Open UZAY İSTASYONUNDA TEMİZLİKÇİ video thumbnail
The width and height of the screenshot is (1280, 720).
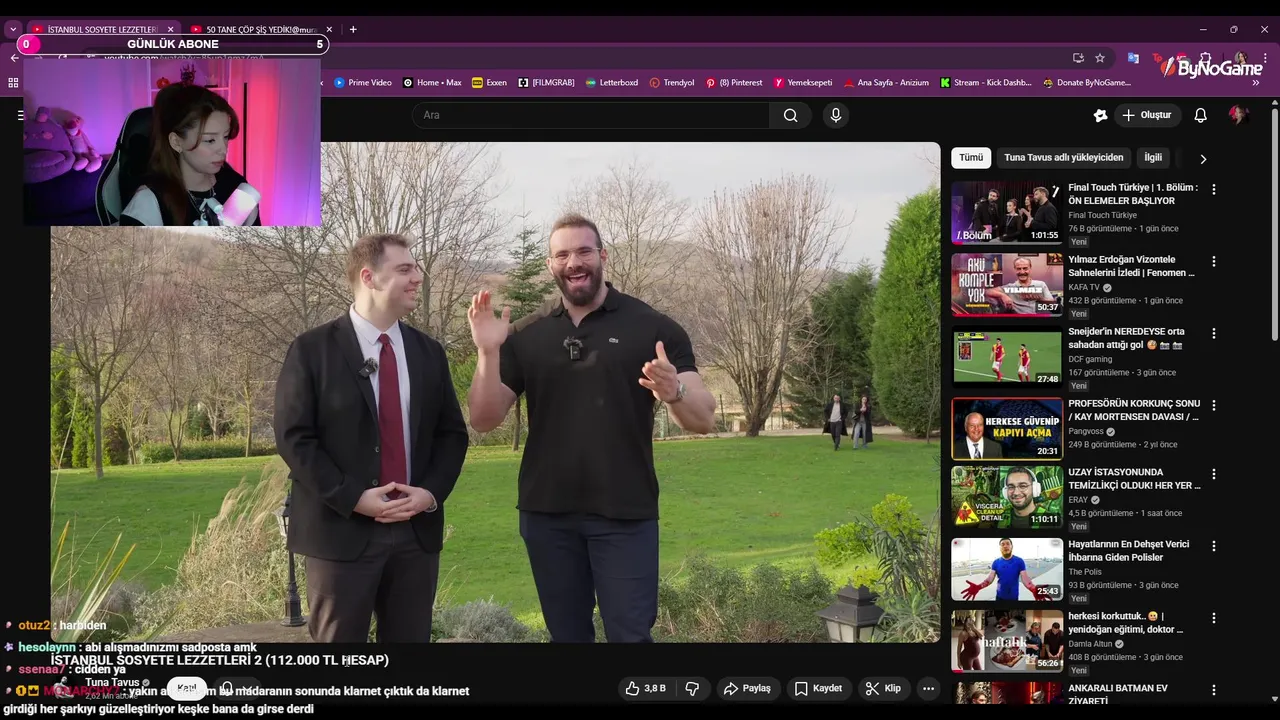coord(1007,497)
